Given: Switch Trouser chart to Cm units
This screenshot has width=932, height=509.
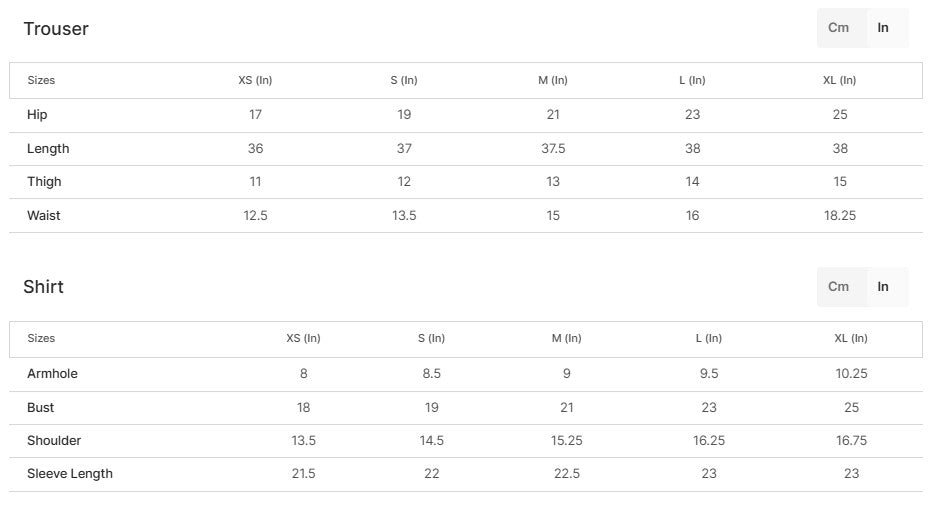Looking at the screenshot, I should point(839,28).
